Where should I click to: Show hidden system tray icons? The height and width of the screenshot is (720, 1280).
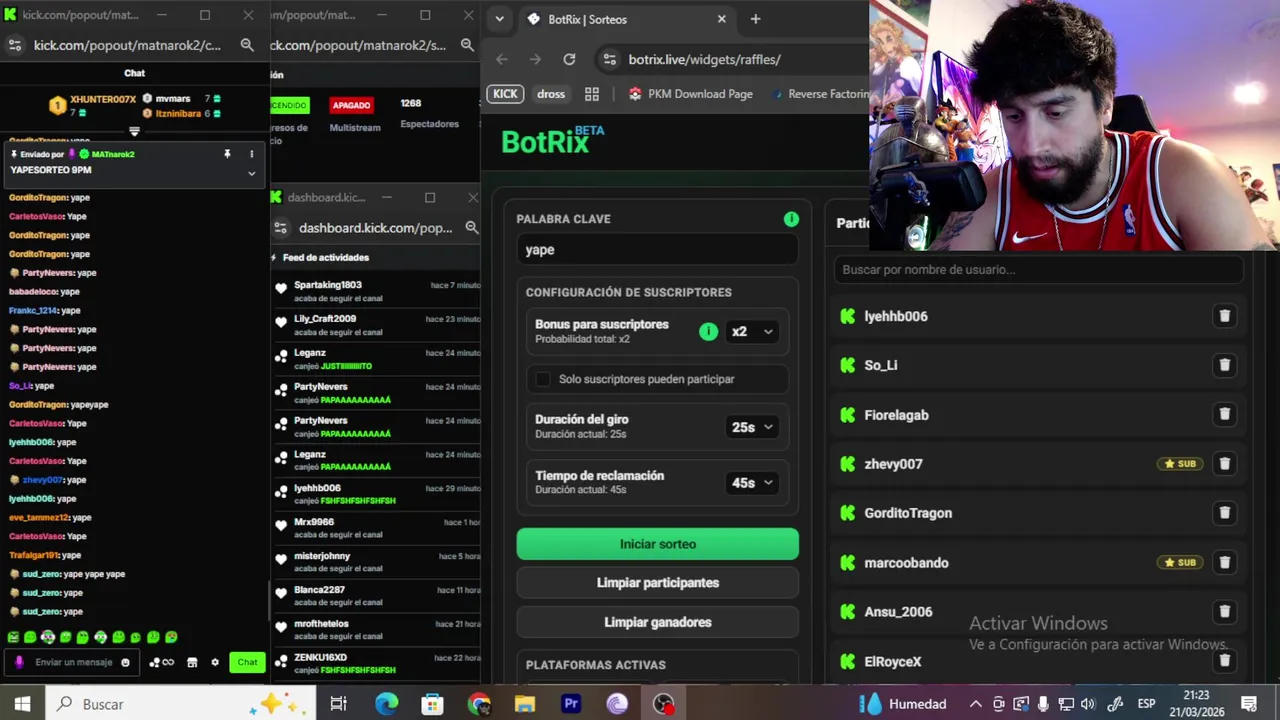(975, 704)
